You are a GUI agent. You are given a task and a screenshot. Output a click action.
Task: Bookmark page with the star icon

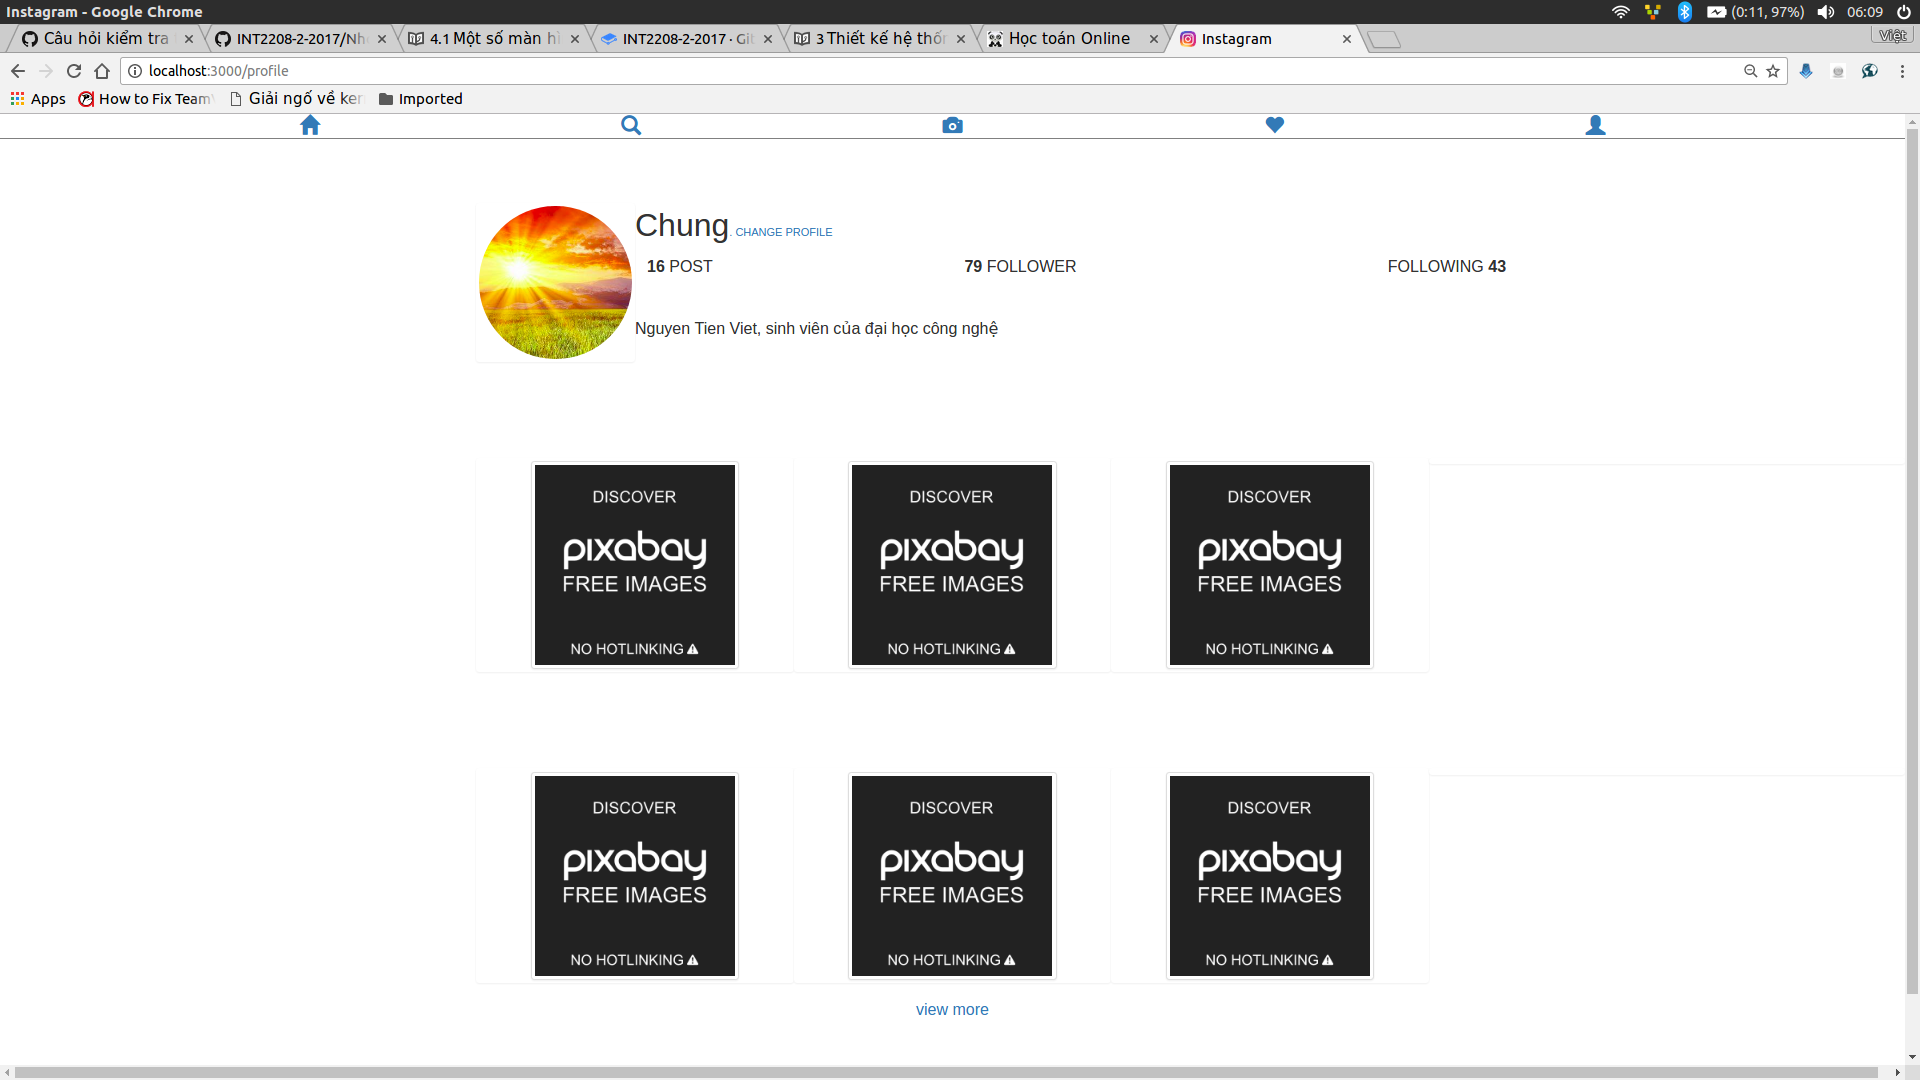point(1773,71)
